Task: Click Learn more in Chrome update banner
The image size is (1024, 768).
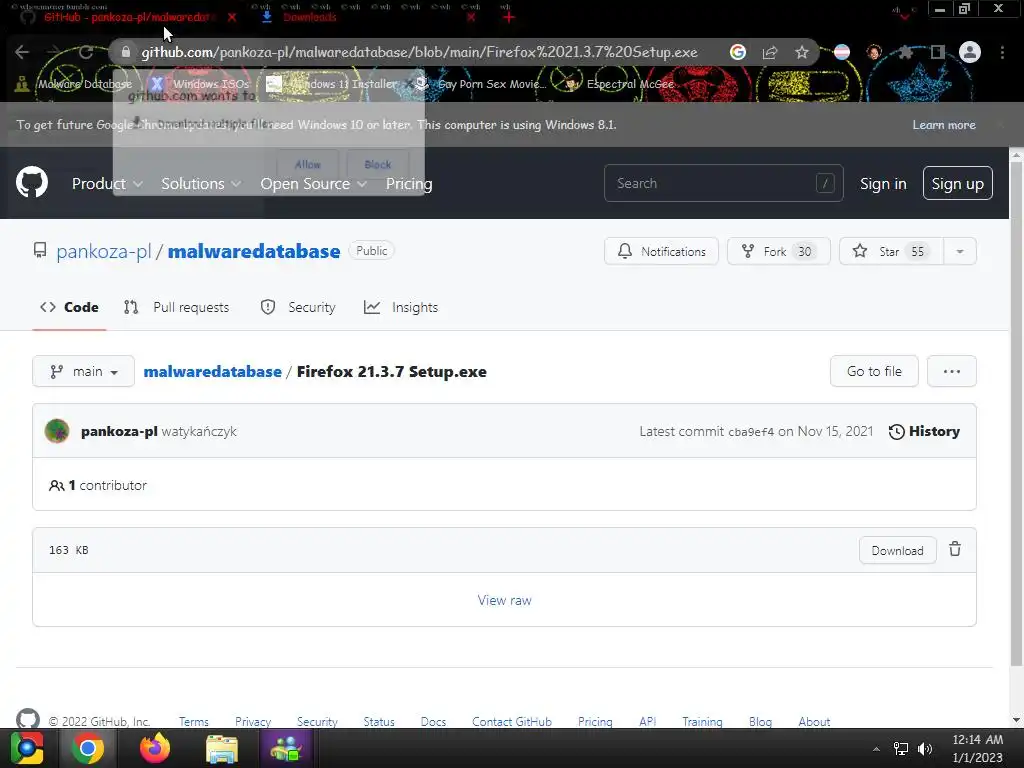Action: (x=944, y=125)
